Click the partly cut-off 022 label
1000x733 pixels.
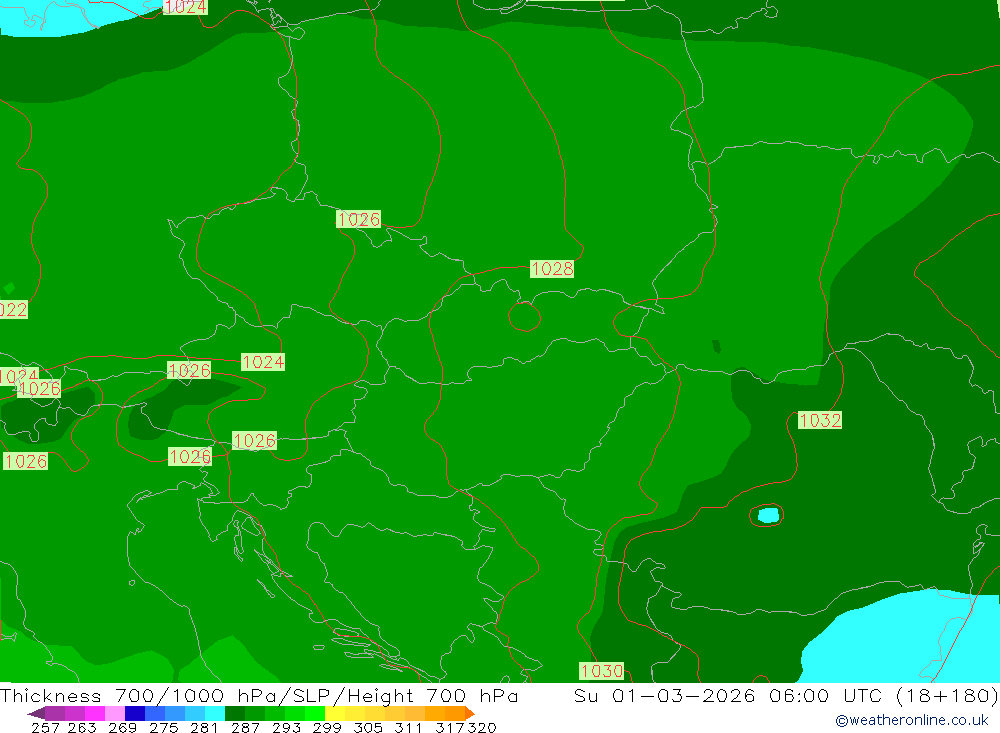pos(13,310)
